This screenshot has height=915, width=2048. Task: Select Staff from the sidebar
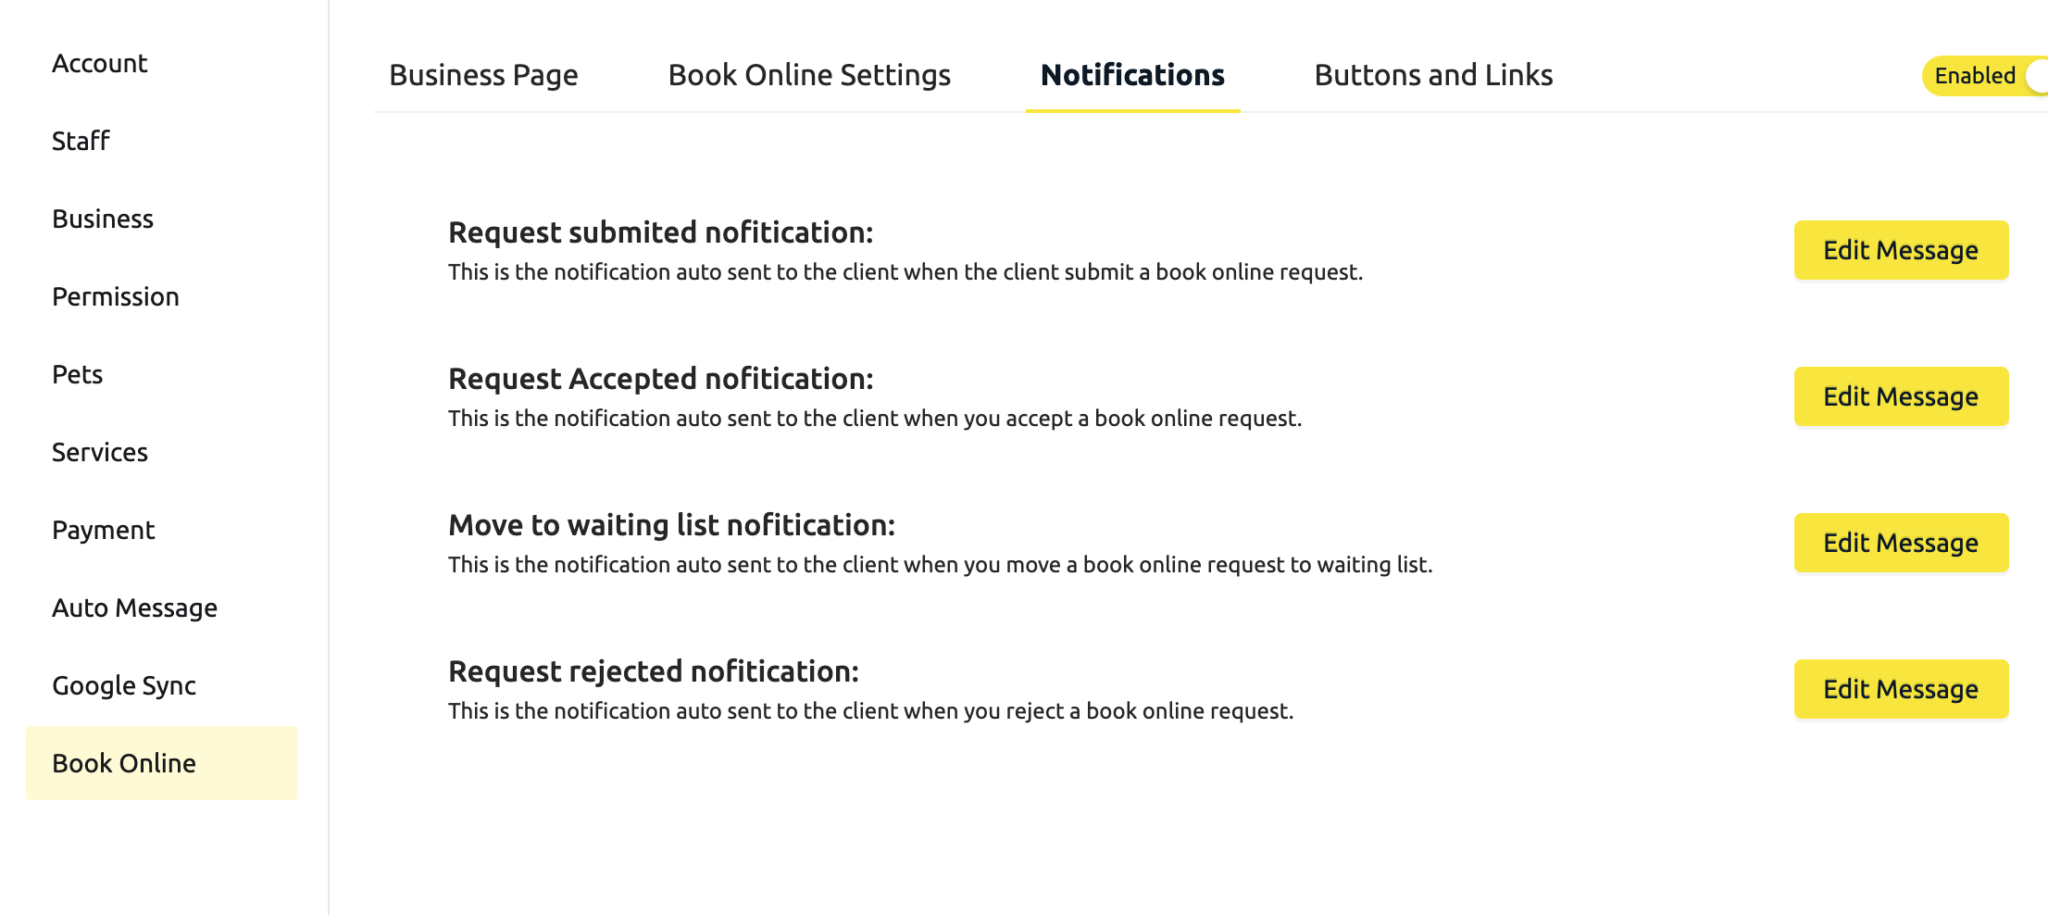pos(80,140)
